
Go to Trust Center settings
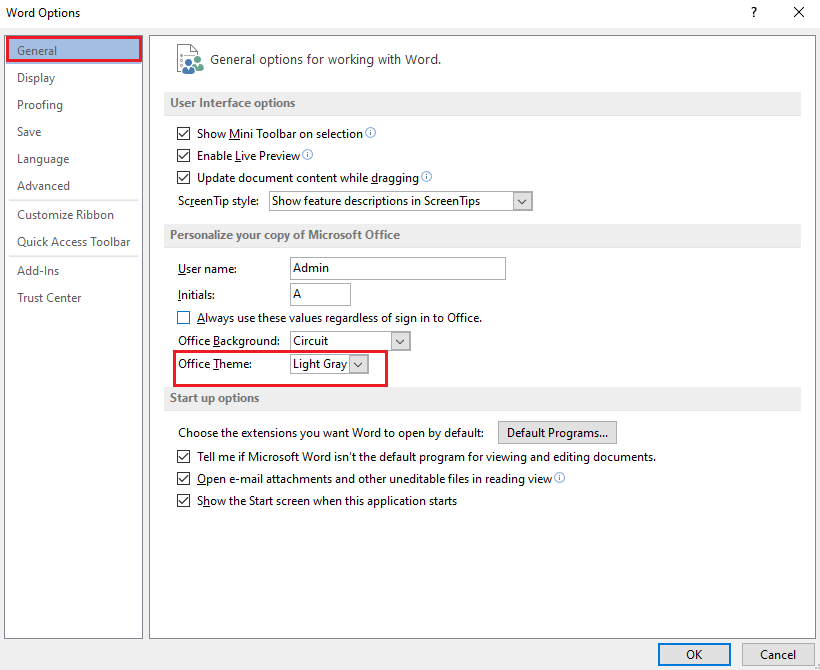tap(74, 298)
